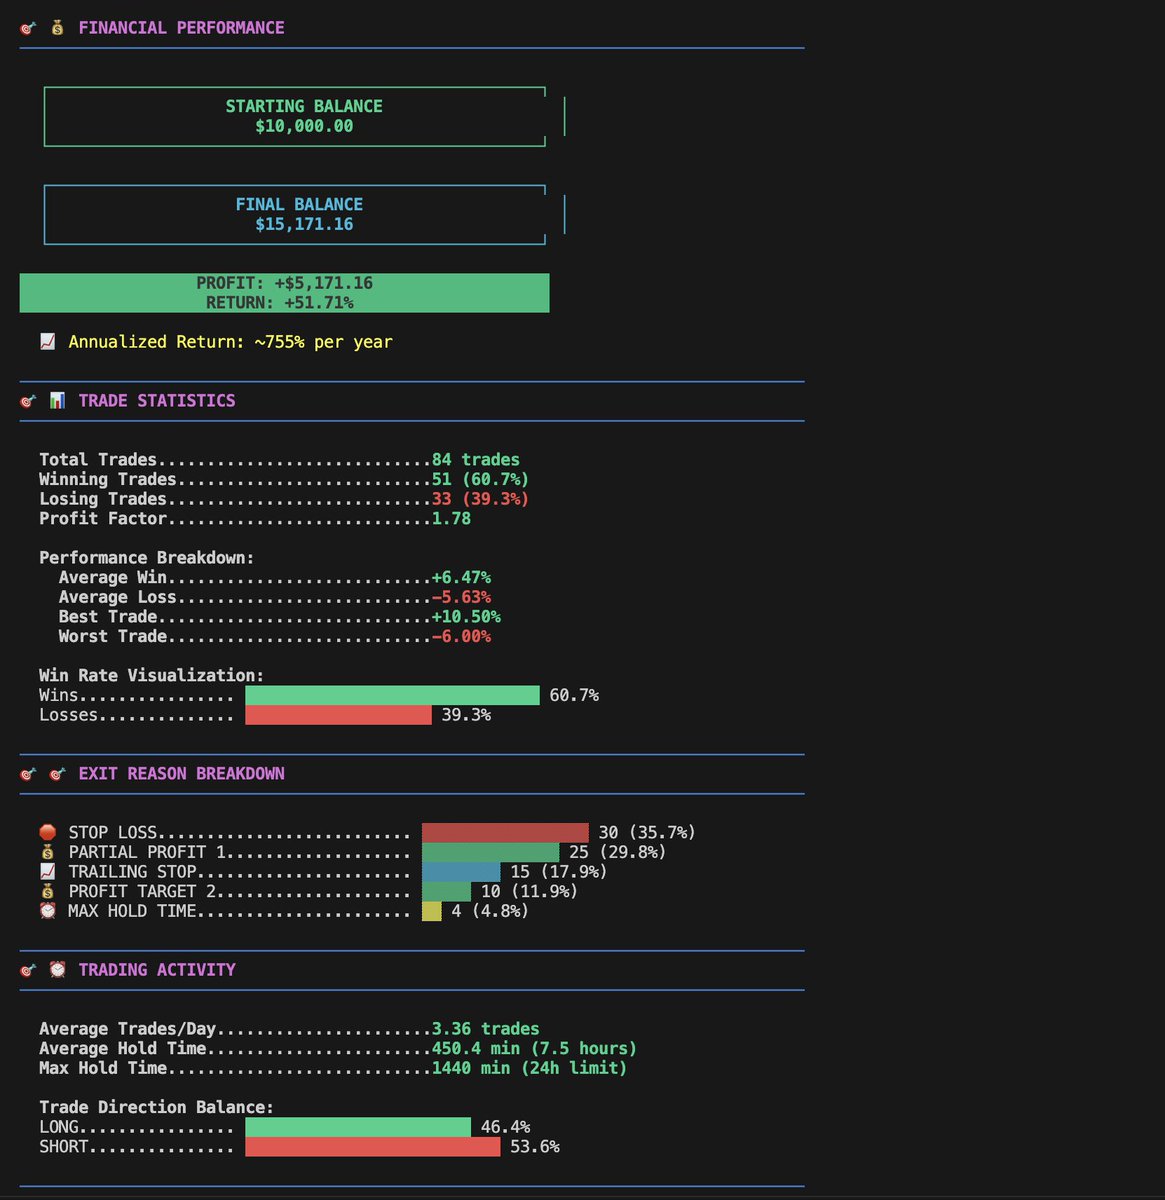Toggle the dart marker before FINANCIAL PERFORMANCE
This screenshot has width=1165, height=1200.
click(28, 27)
